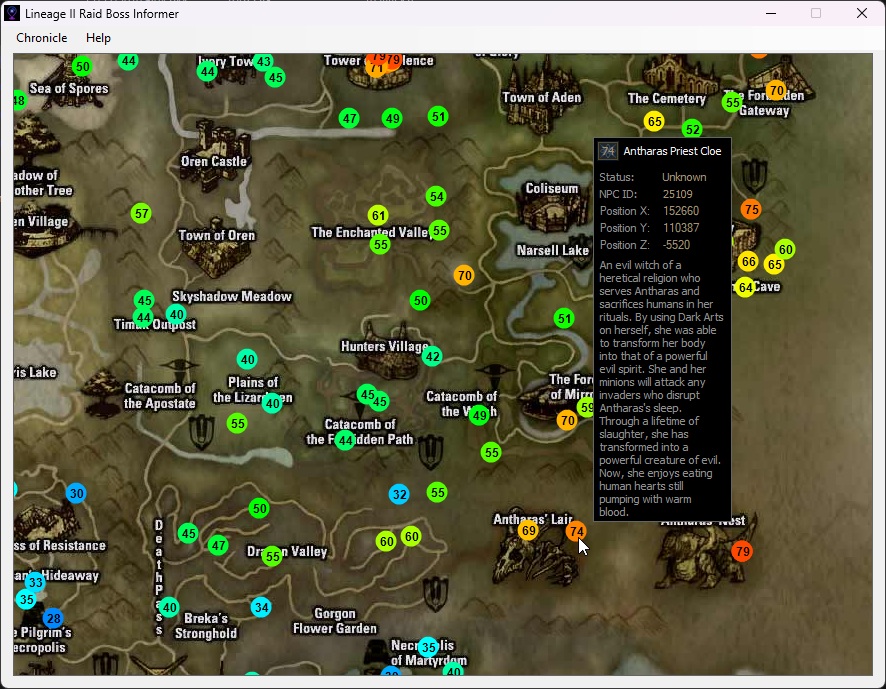Click the level 79 raid boss marker
This screenshot has width=886, height=689.
[741, 551]
